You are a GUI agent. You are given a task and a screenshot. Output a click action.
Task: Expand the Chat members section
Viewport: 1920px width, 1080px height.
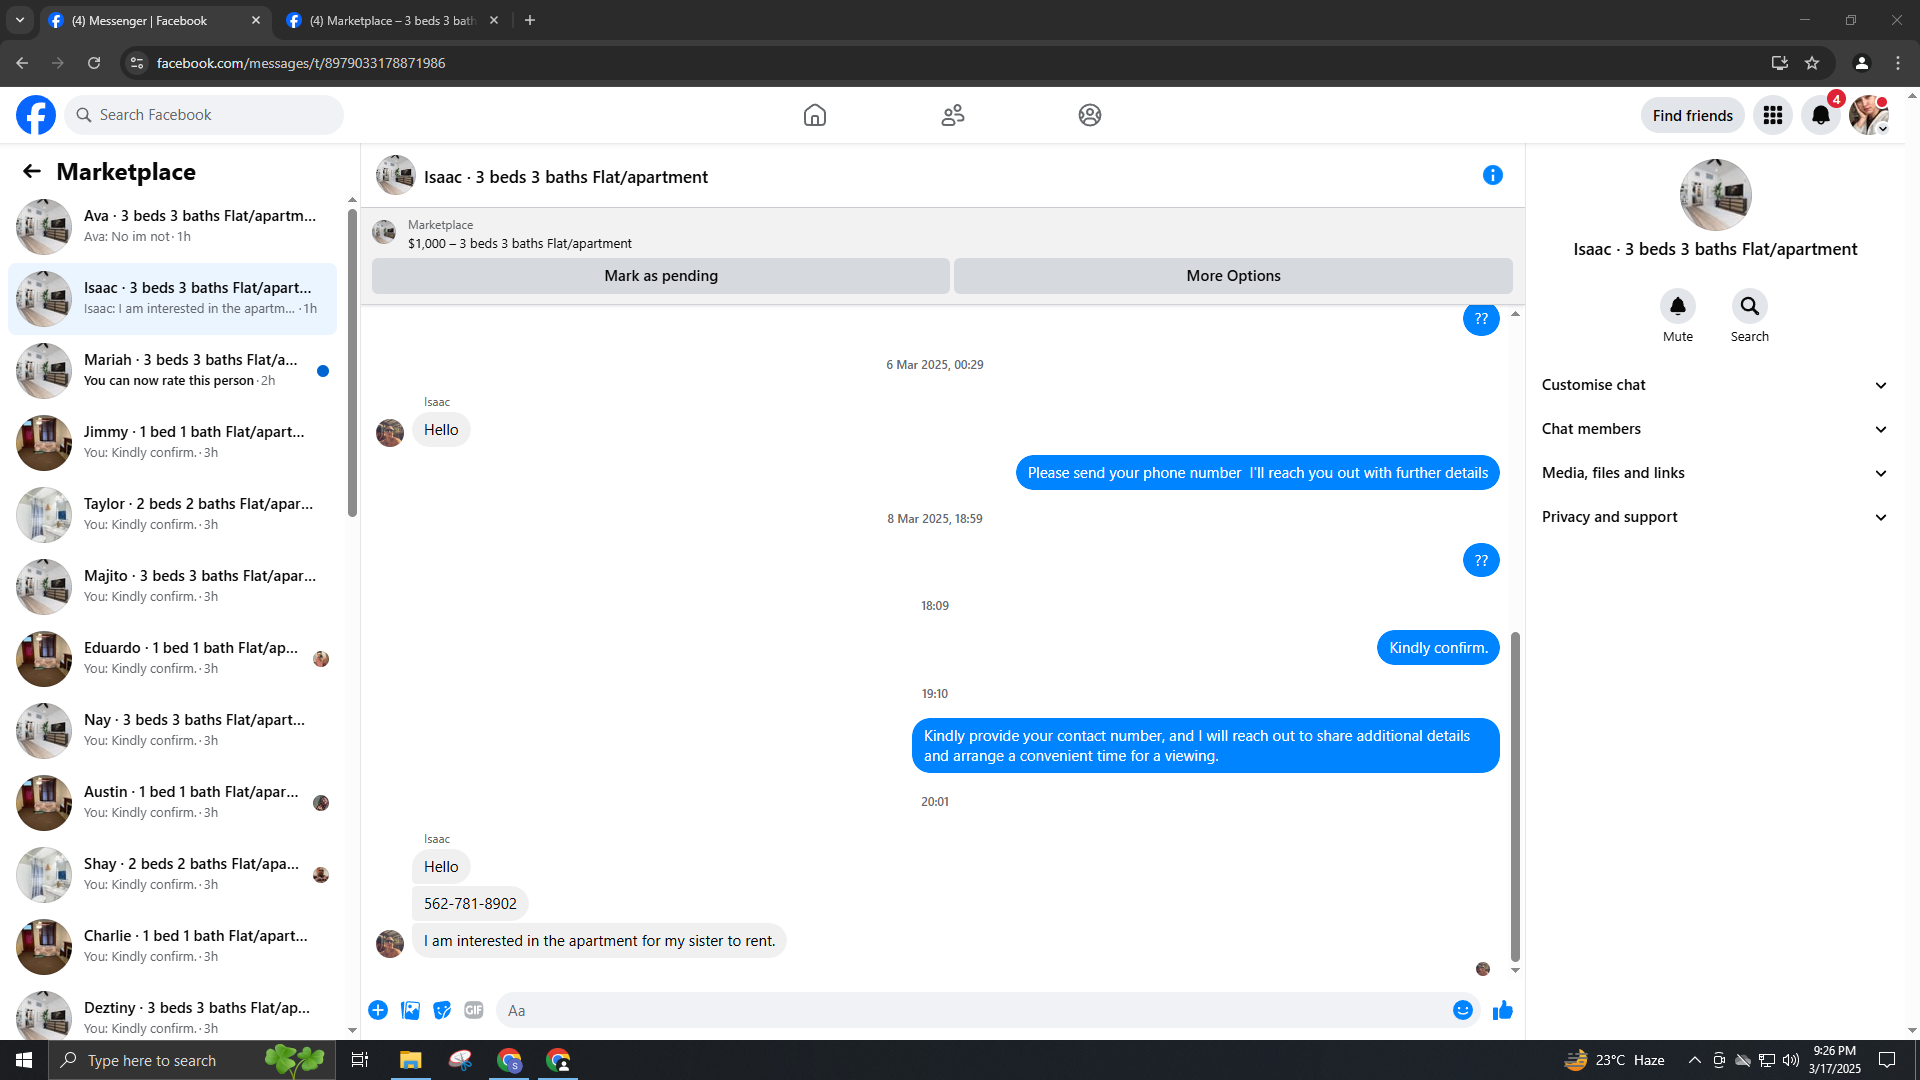click(1714, 429)
